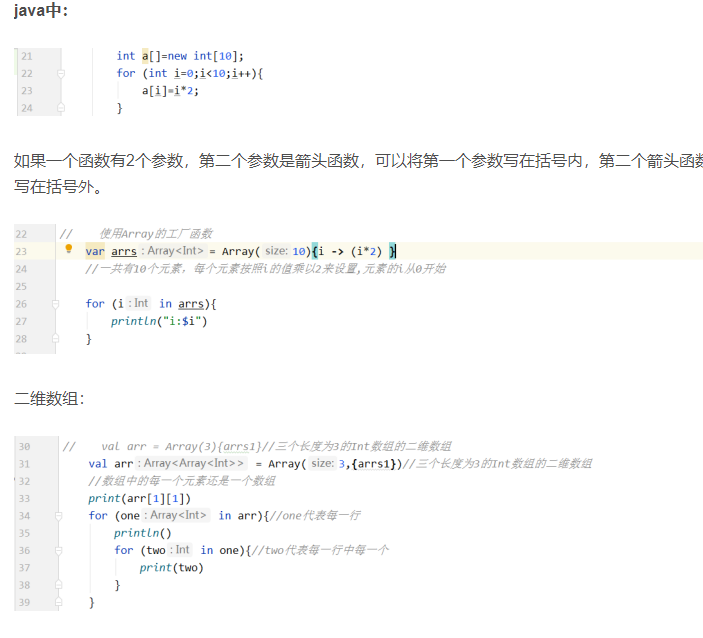The width and height of the screenshot is (703, 638).
Task: Click the comment '使用Array的工厂函数'
Action: click(156, 234)
